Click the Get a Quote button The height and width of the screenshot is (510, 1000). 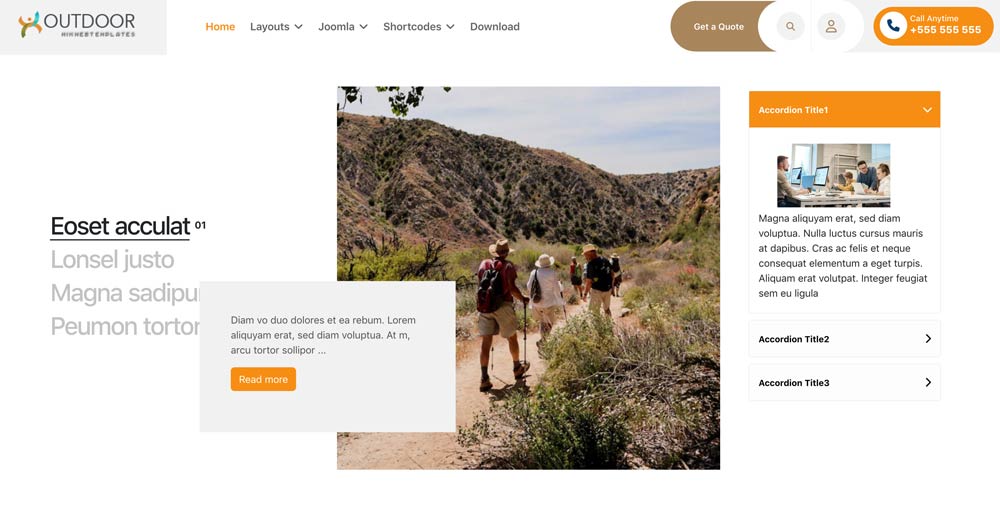click(719, 27)
